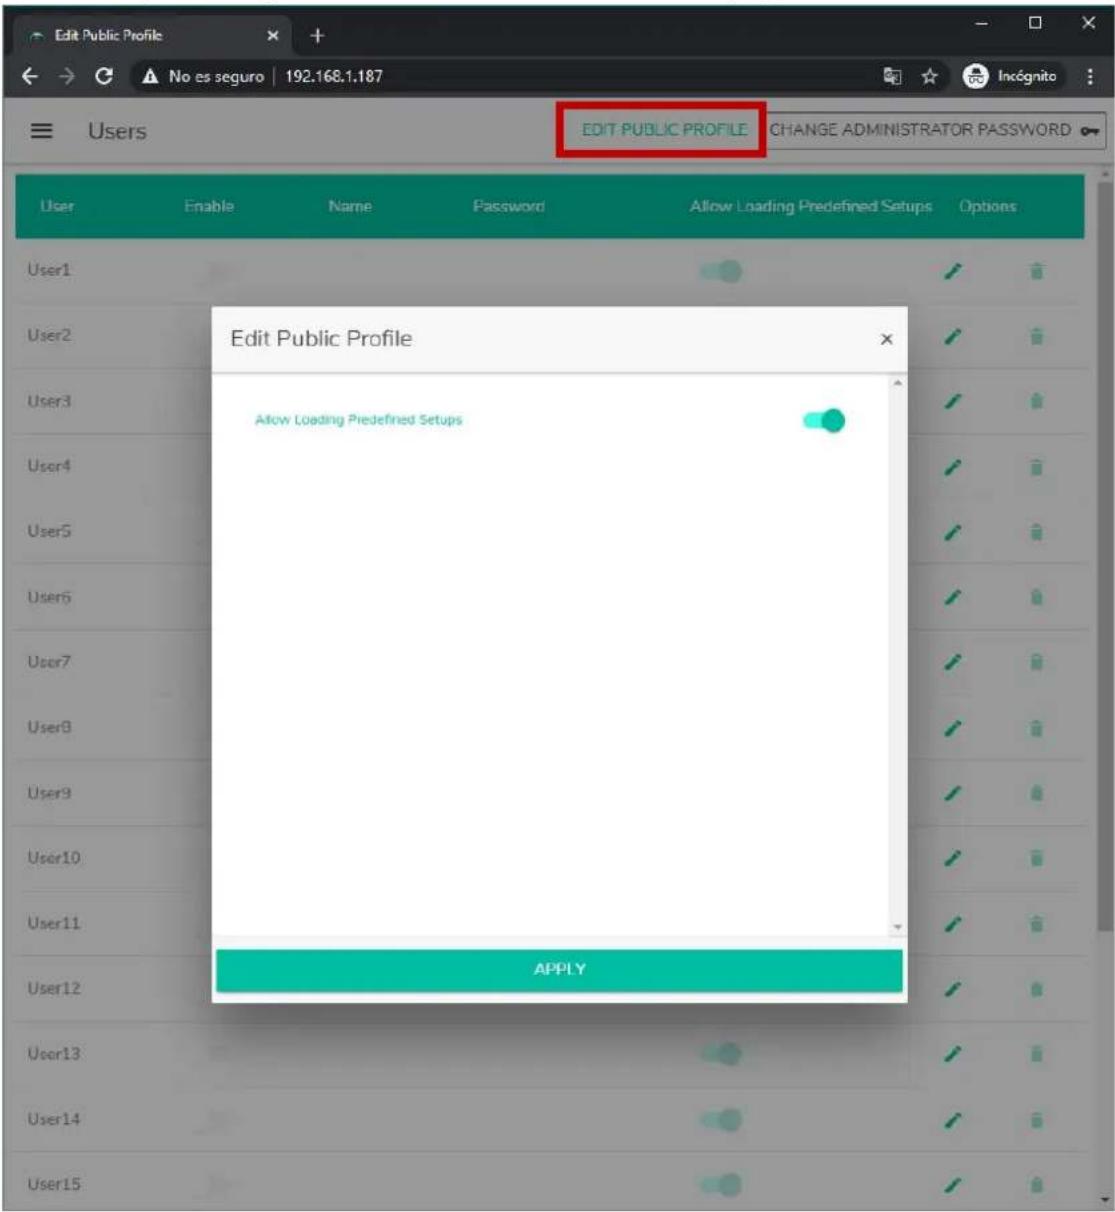
Task: Delete User10 with the trash icon
Action: tap(1037, 859)
